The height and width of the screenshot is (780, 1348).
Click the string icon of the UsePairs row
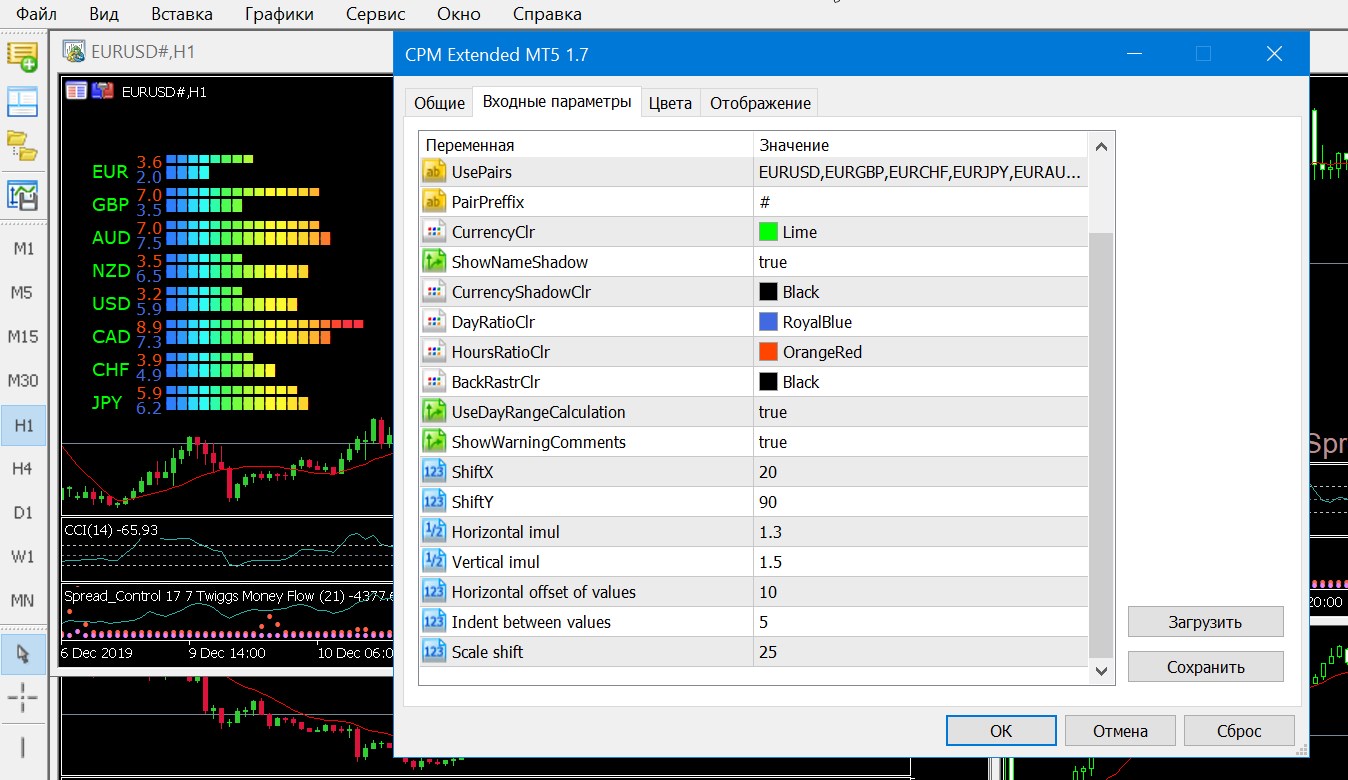tap(434, 172)
